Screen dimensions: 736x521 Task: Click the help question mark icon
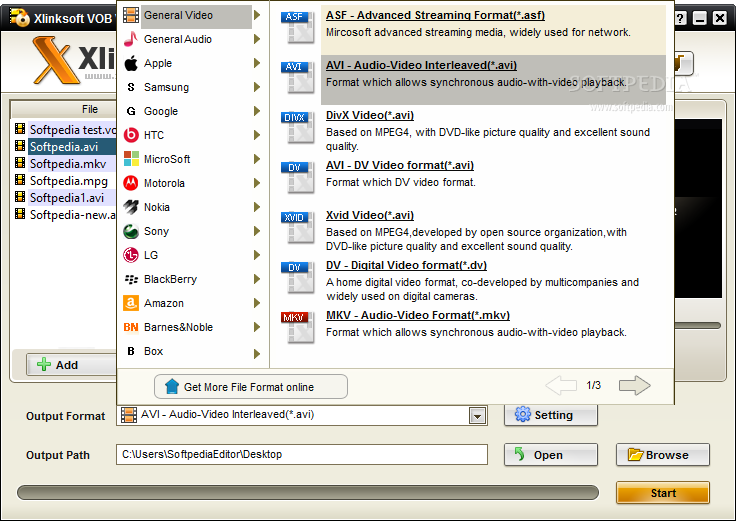[681, 18]
